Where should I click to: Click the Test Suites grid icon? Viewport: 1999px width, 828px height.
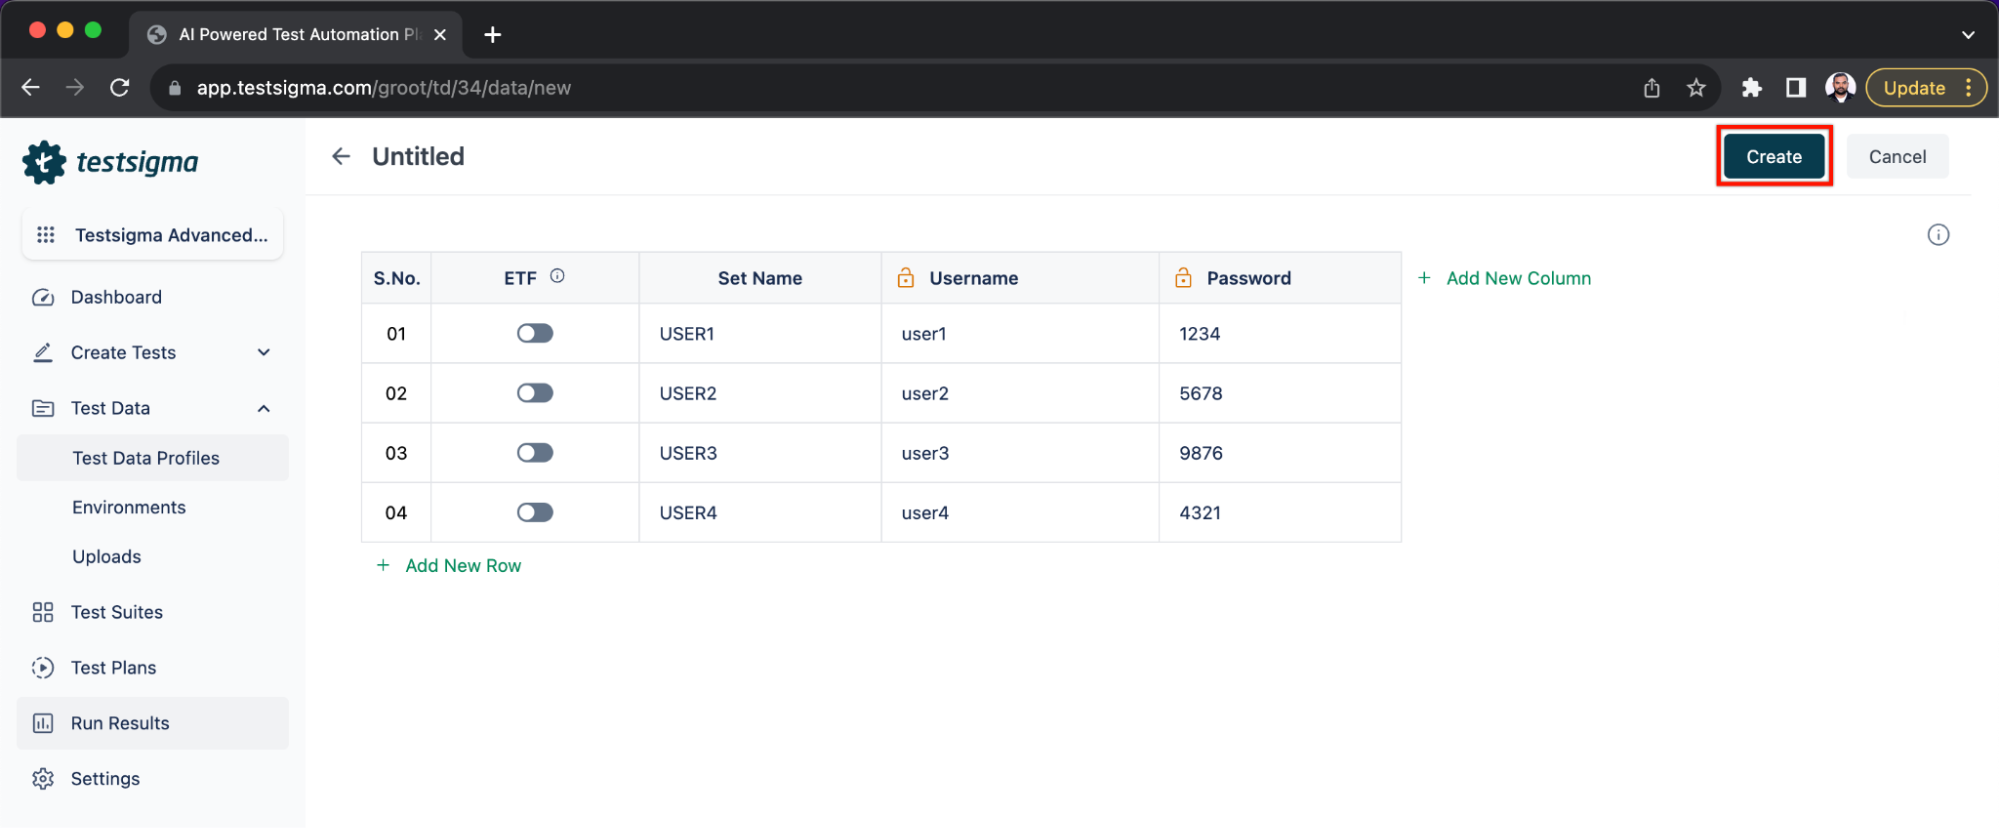[x=43, y=612]
